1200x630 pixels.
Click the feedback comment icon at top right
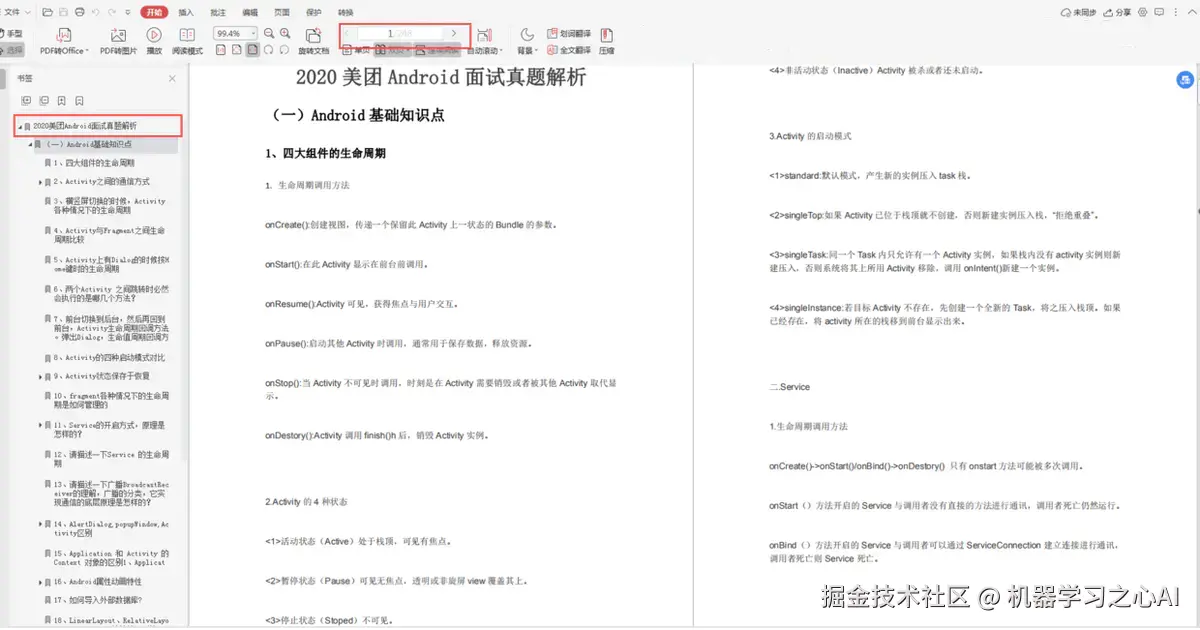click(x=1160, y=12)
